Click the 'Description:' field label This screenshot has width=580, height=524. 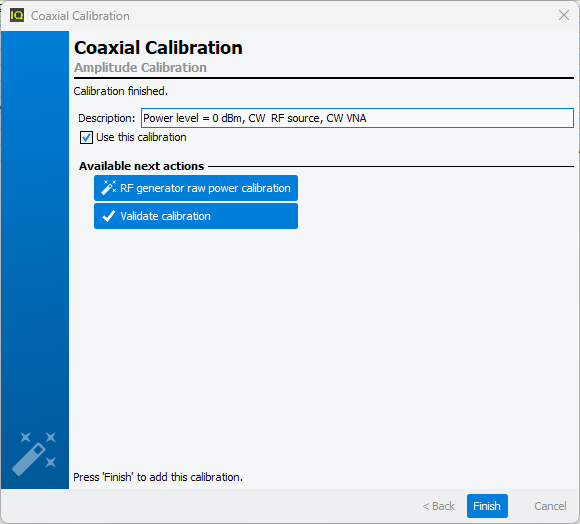coord(107,118)
